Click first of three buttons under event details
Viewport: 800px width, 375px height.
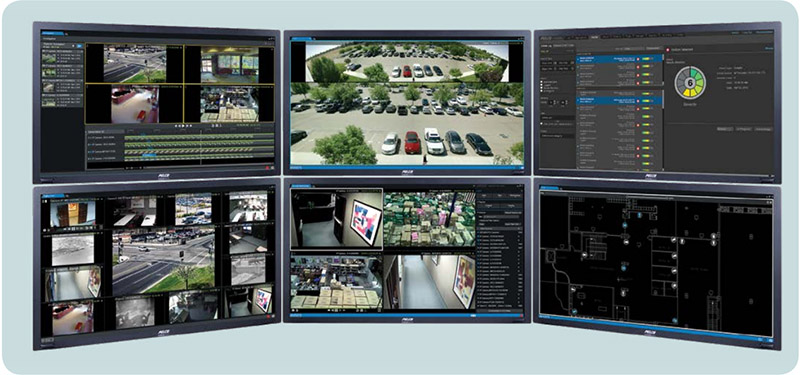[725, 129]
